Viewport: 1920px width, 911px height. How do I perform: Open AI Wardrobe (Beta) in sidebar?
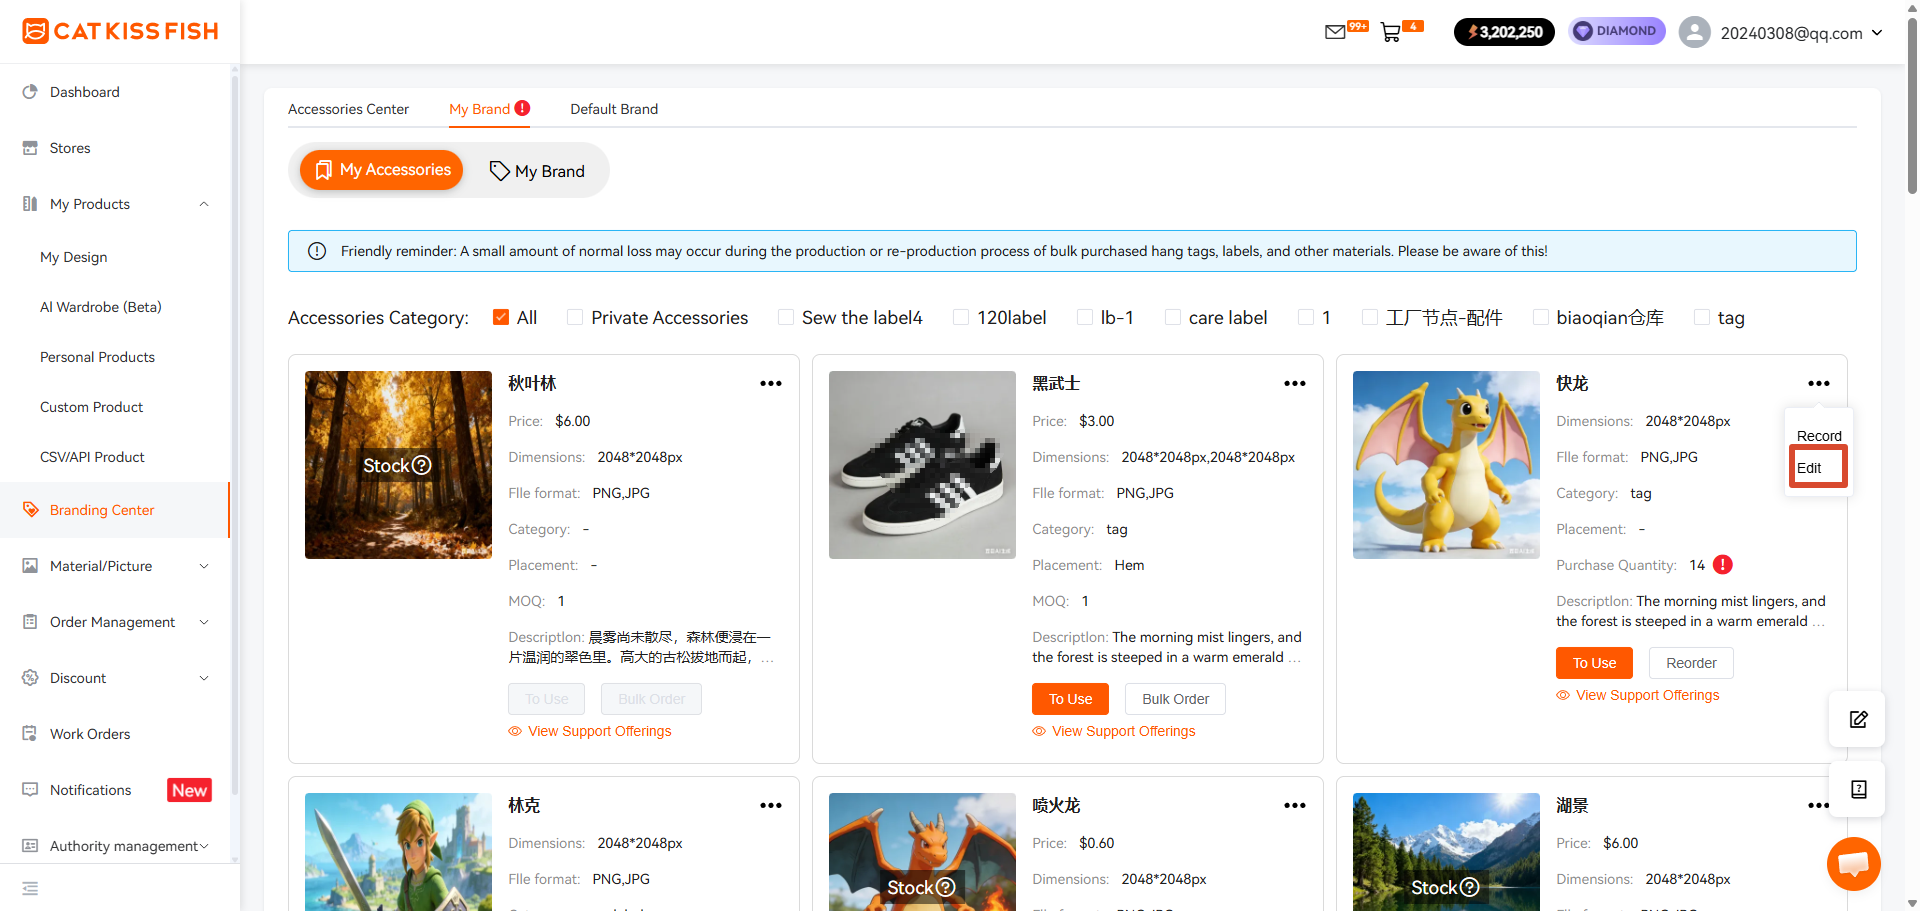pos(101,307)
